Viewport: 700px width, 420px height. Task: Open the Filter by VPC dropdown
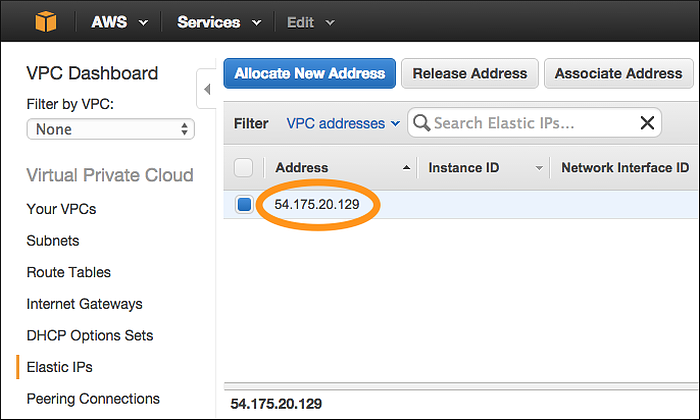(110, 129)
